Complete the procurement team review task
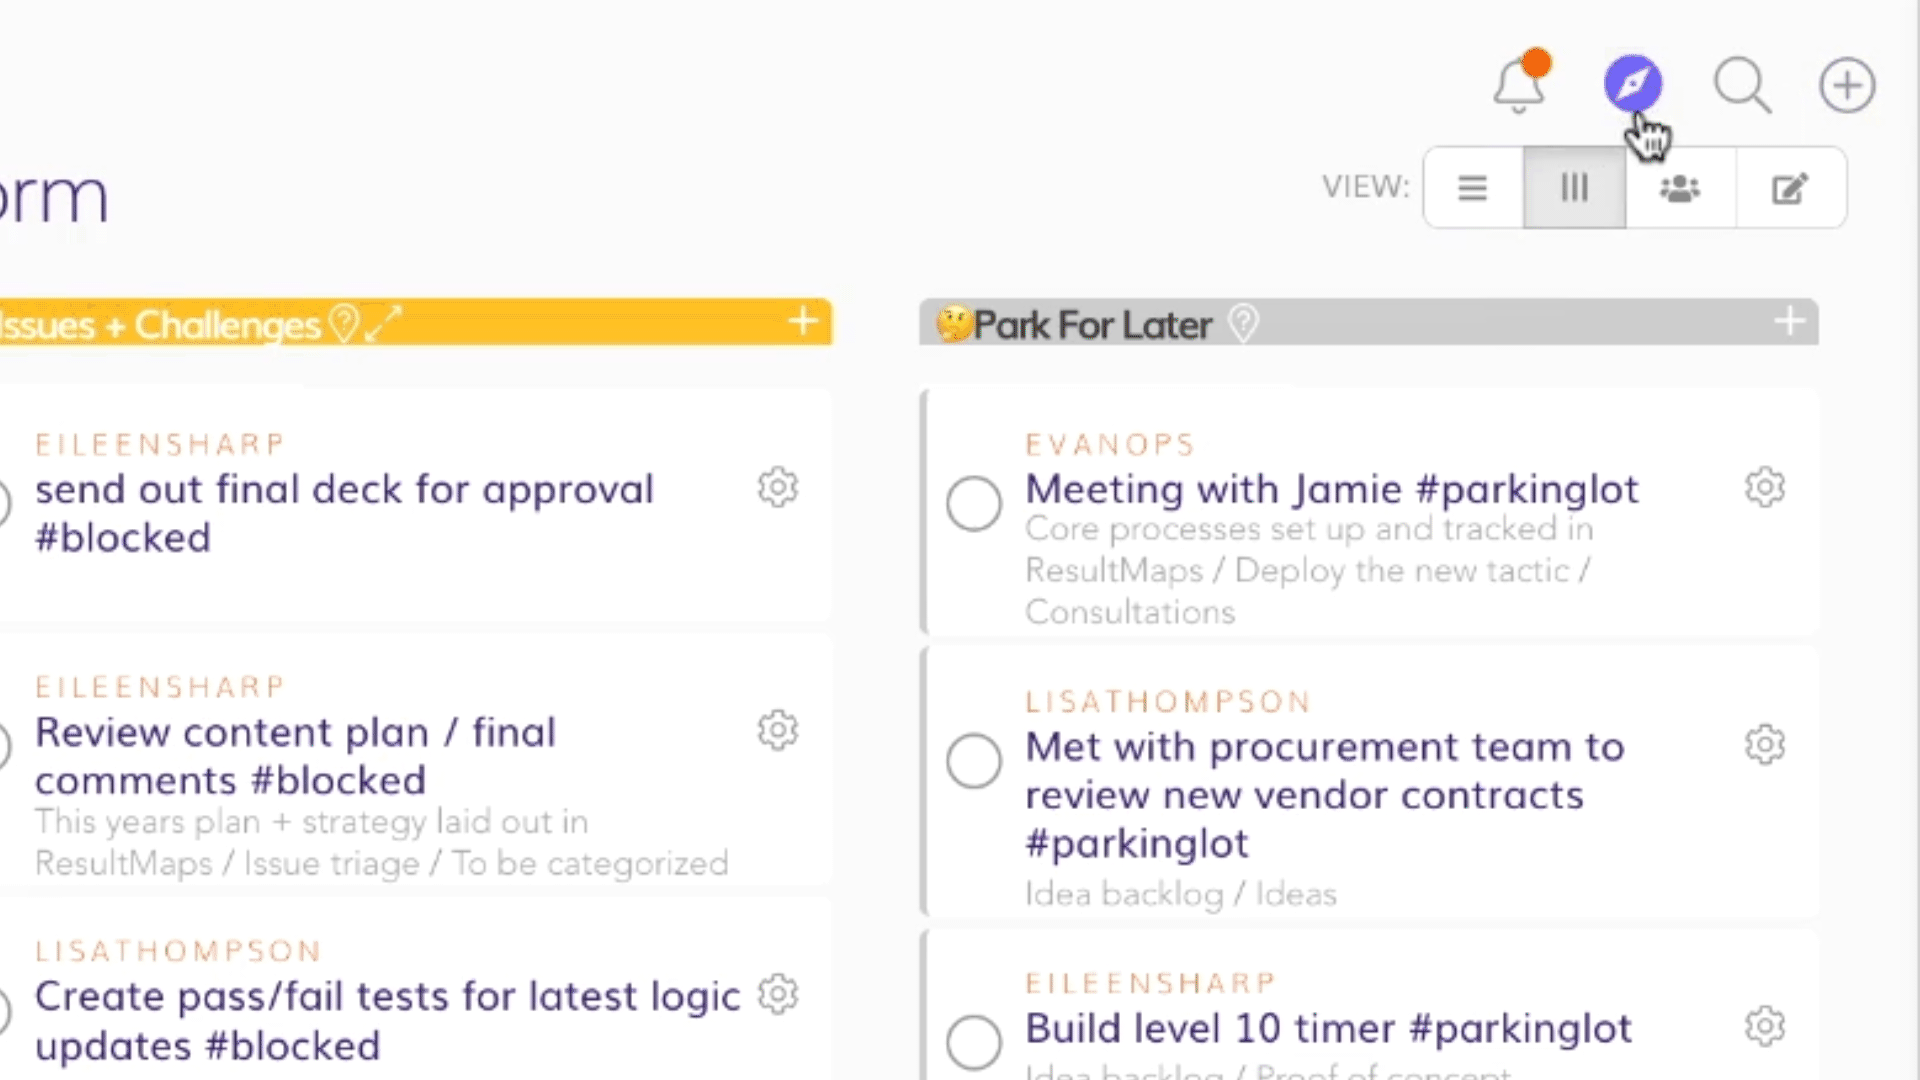 pyautogui.click(x=974, y=760)
